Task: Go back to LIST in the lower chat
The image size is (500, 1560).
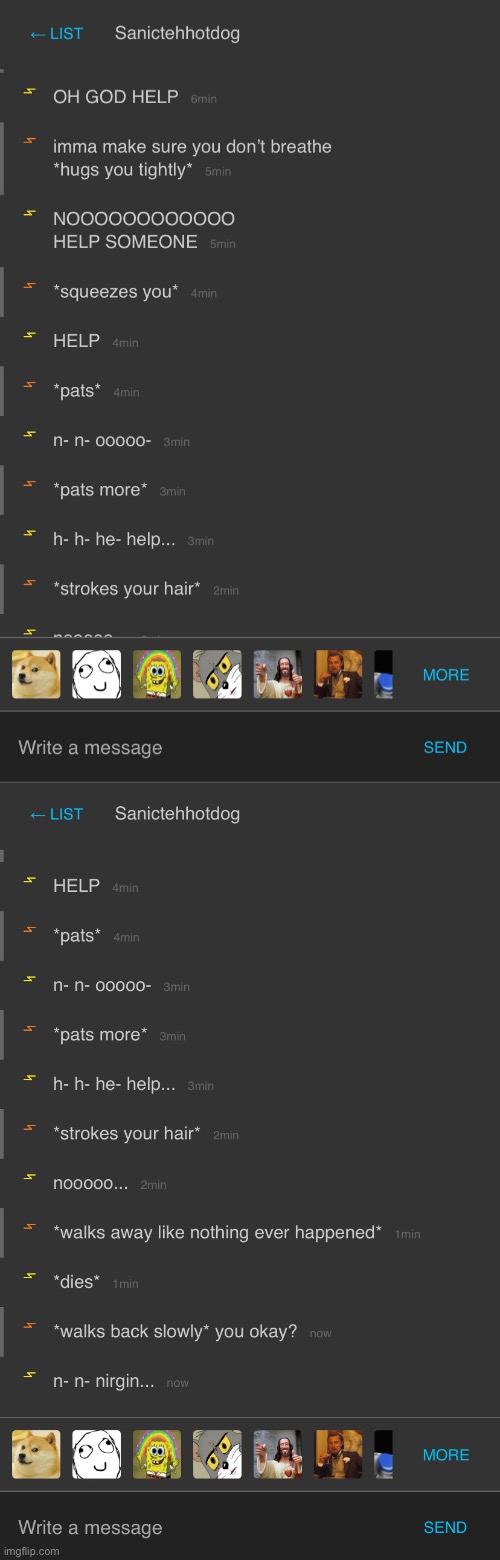Action: 56,814
